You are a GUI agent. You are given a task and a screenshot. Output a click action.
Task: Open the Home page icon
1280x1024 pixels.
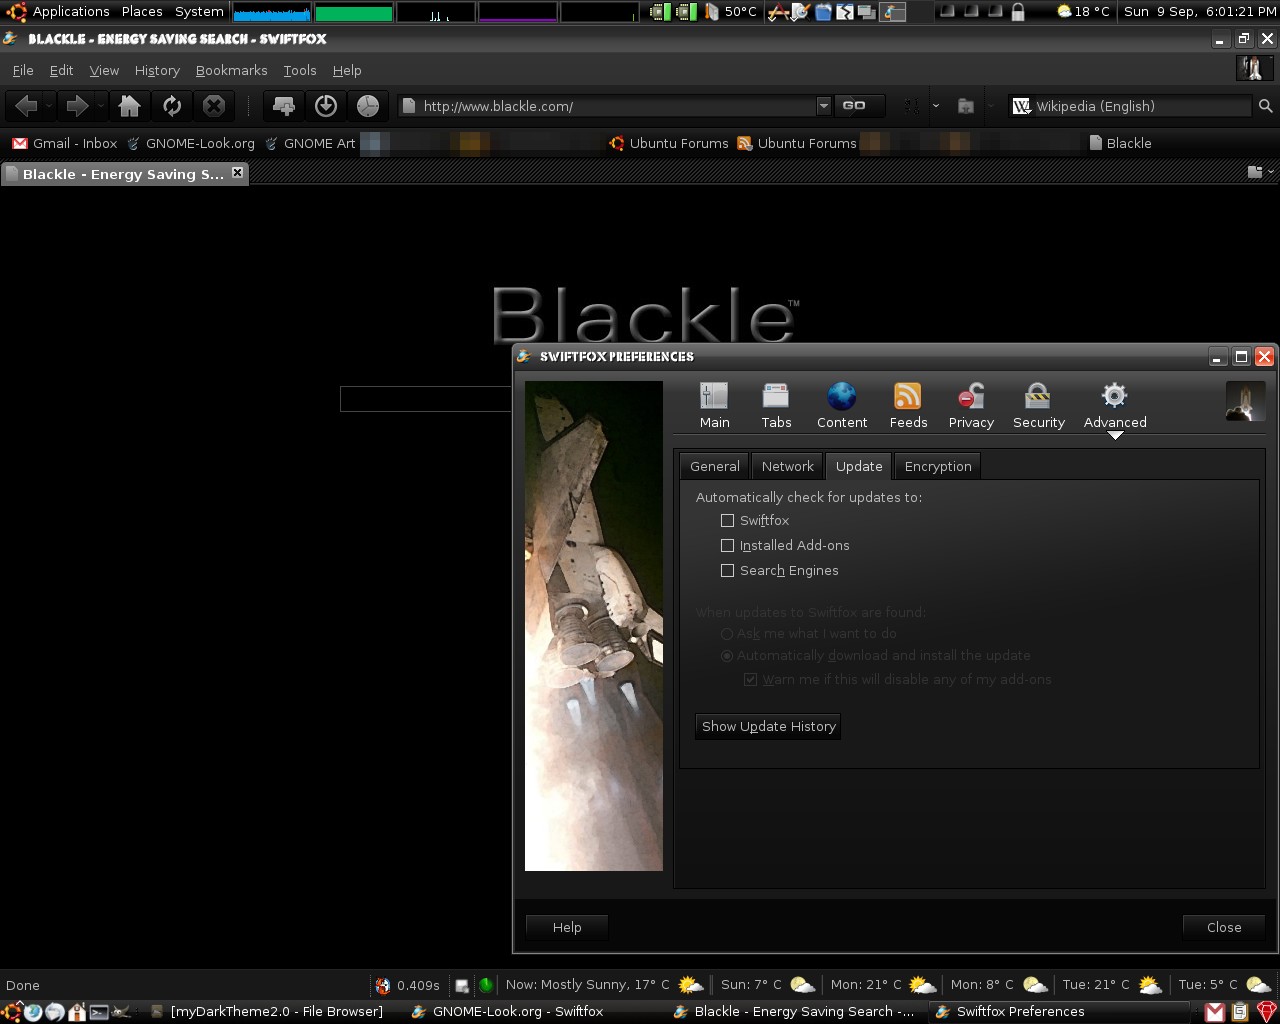[129, 106]
